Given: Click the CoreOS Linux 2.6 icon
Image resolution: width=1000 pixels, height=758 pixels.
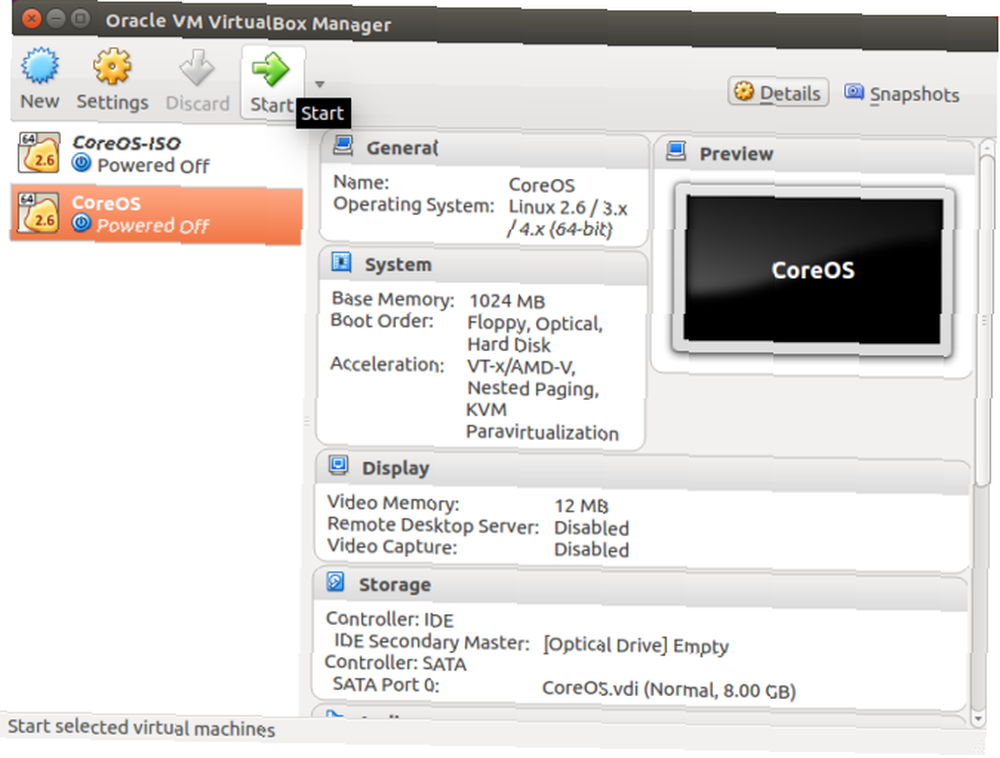Looking at the screenshot, I should [39, 213].
